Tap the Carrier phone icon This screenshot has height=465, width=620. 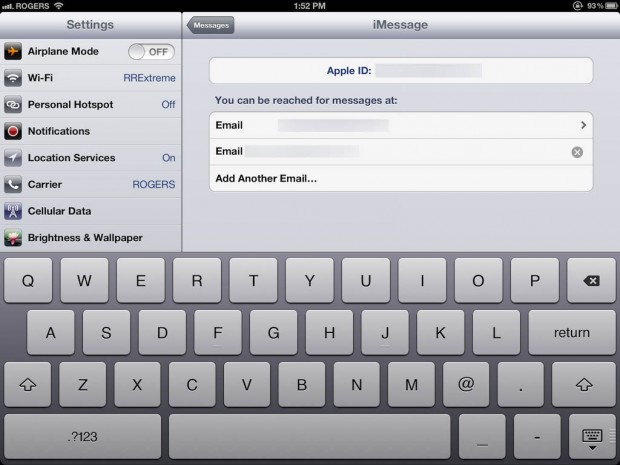[x=13, y=184]
